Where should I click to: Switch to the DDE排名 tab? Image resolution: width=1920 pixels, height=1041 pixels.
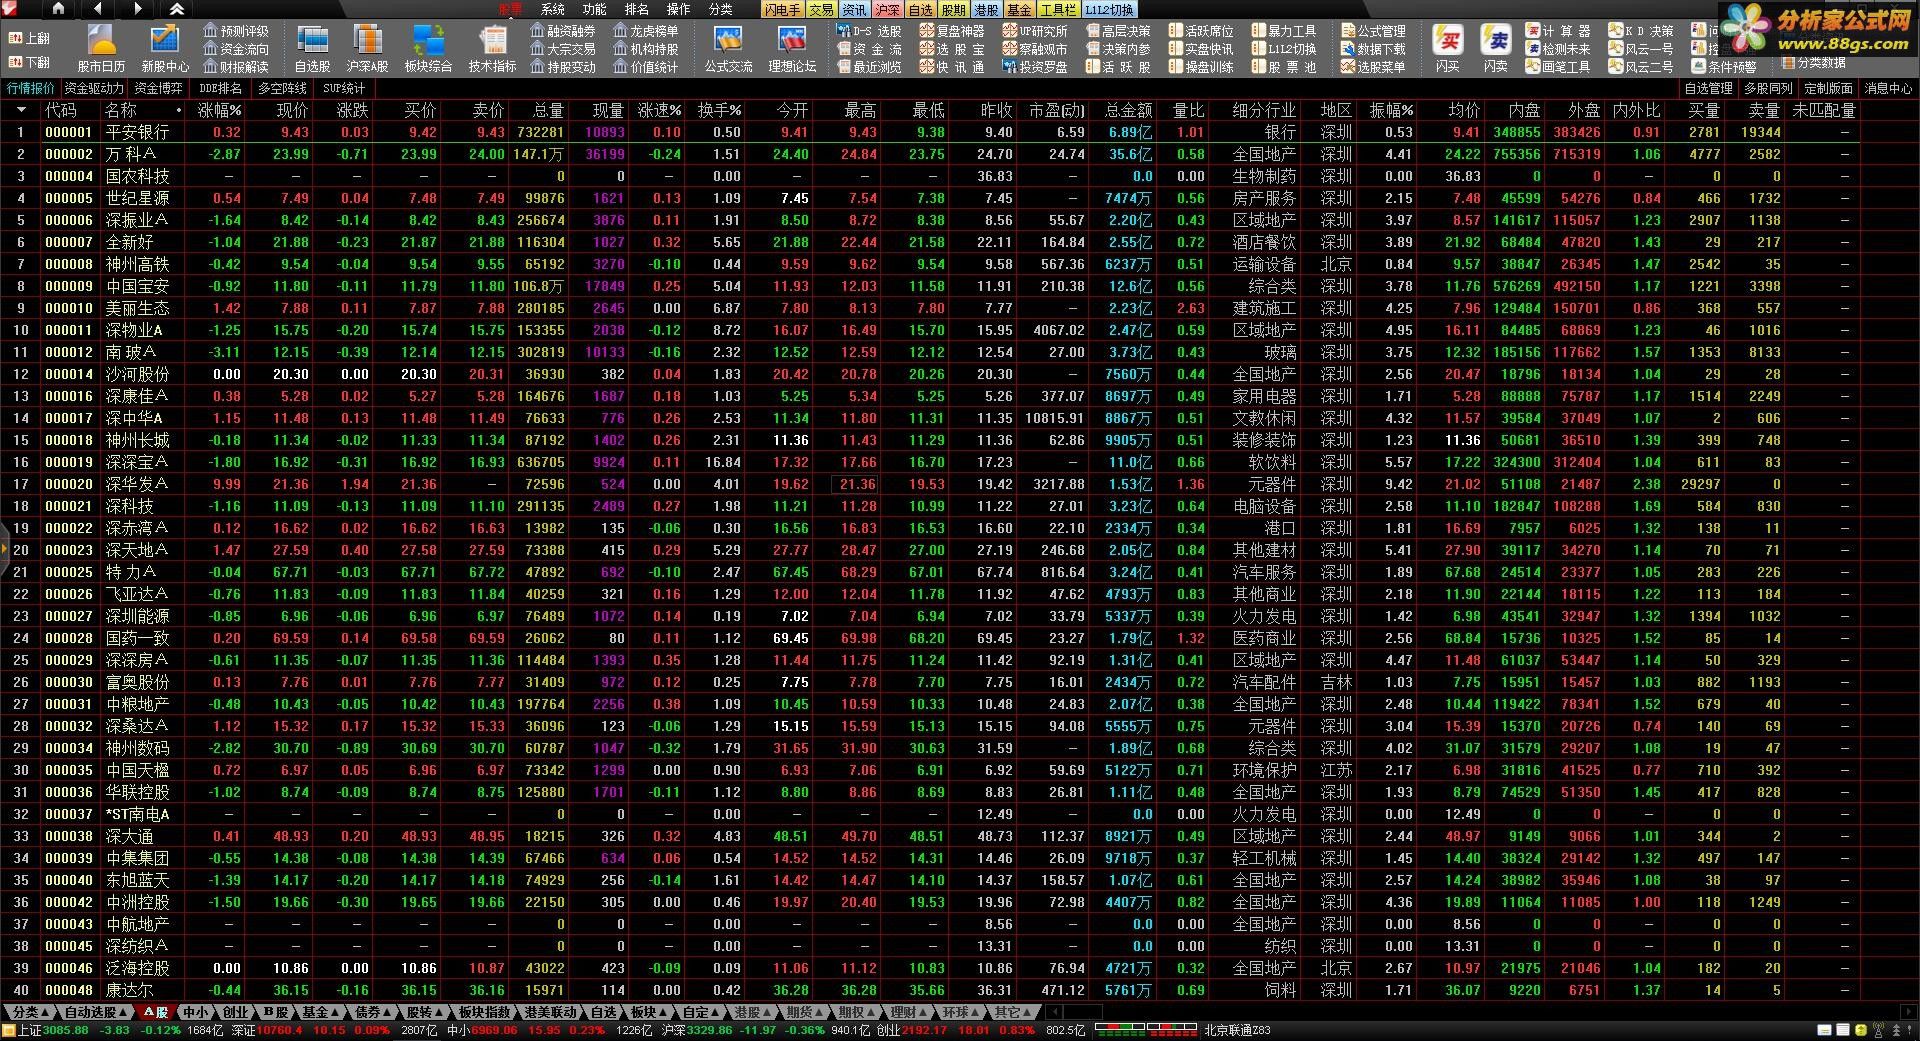[x=220, y=88]
